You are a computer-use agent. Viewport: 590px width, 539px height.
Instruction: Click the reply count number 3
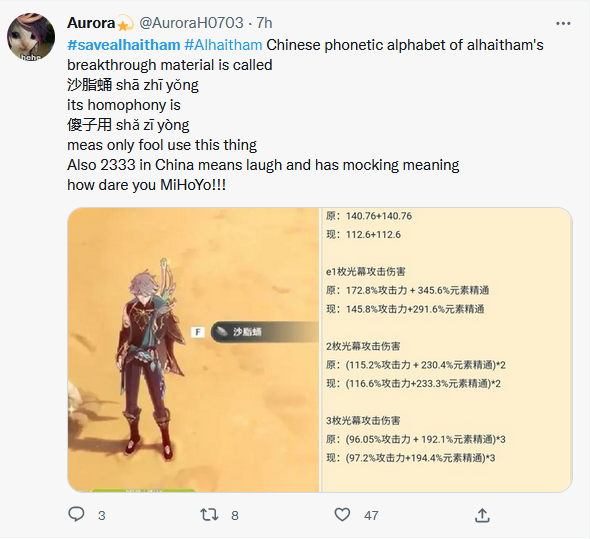tap(102, 515)
